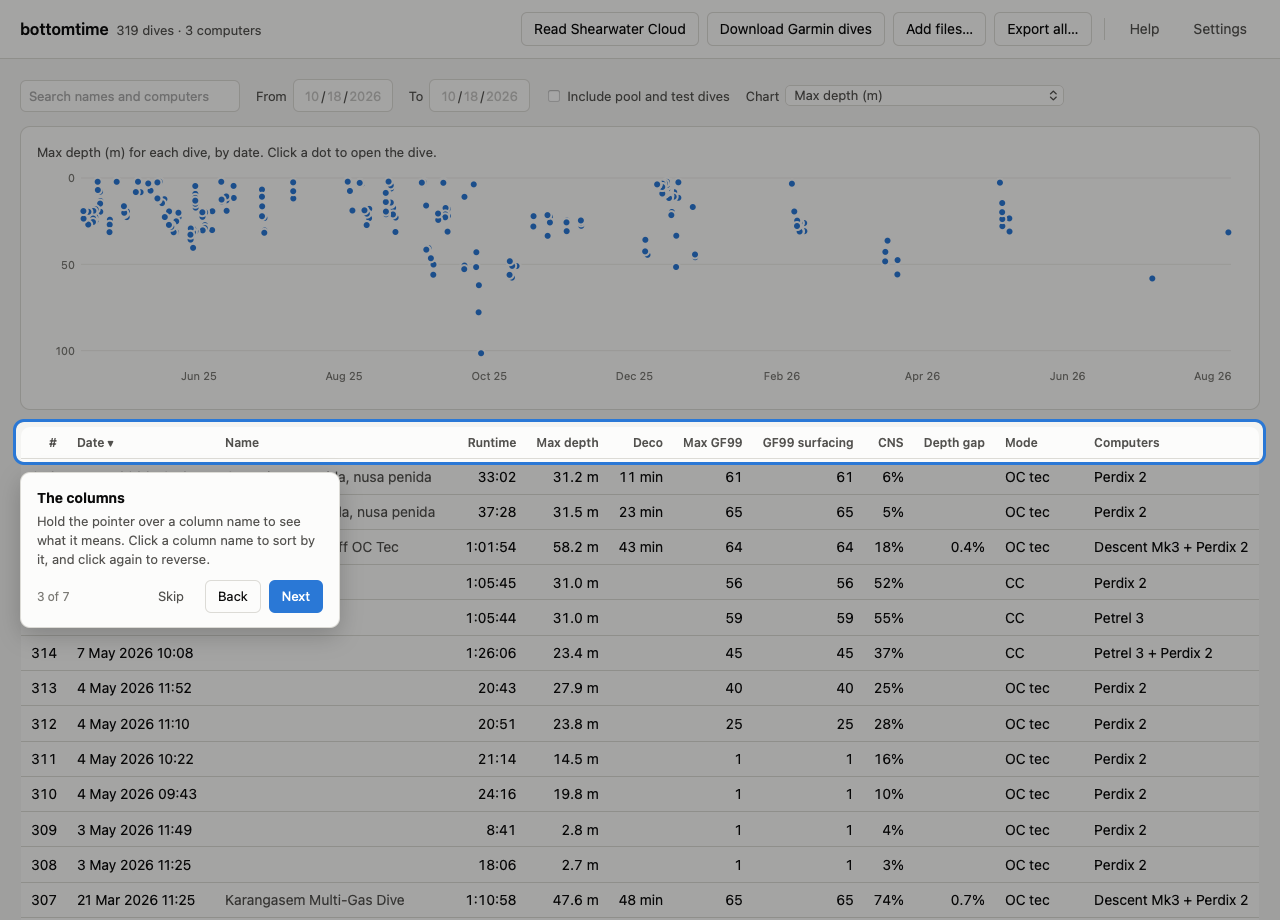The width and height of the screenshot is (1280, 920).
Task: Open the chart dot at 100 m depth
Action: click(x=481, y=353)
